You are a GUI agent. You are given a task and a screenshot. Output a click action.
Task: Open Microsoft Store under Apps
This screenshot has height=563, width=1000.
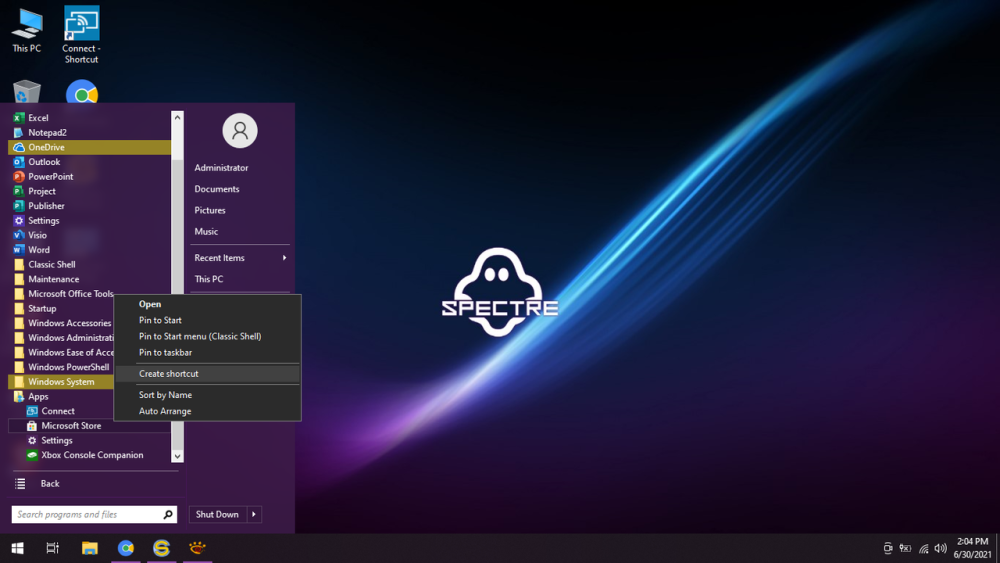tap(89, 426)
